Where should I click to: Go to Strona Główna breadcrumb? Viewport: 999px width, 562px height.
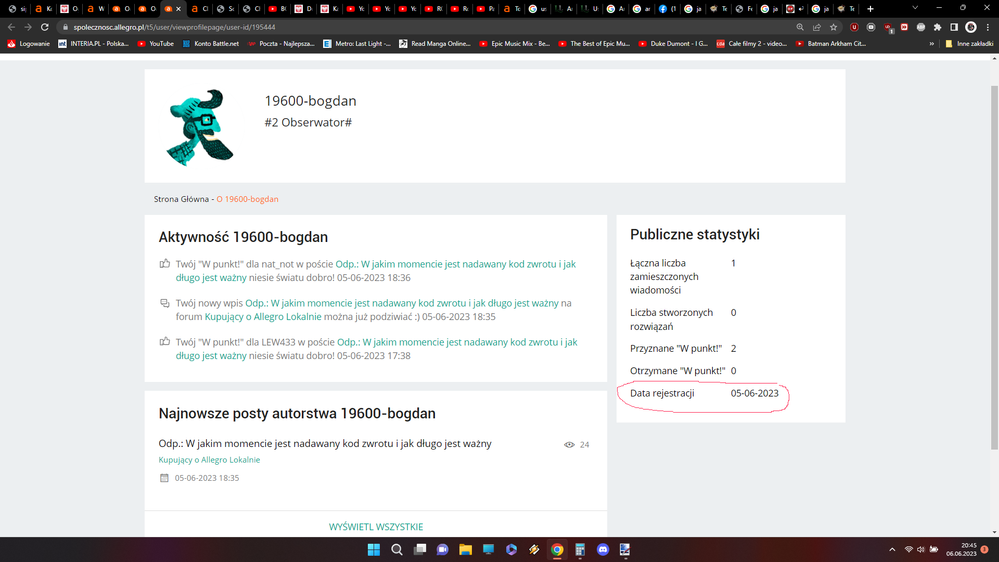(181, 199)
